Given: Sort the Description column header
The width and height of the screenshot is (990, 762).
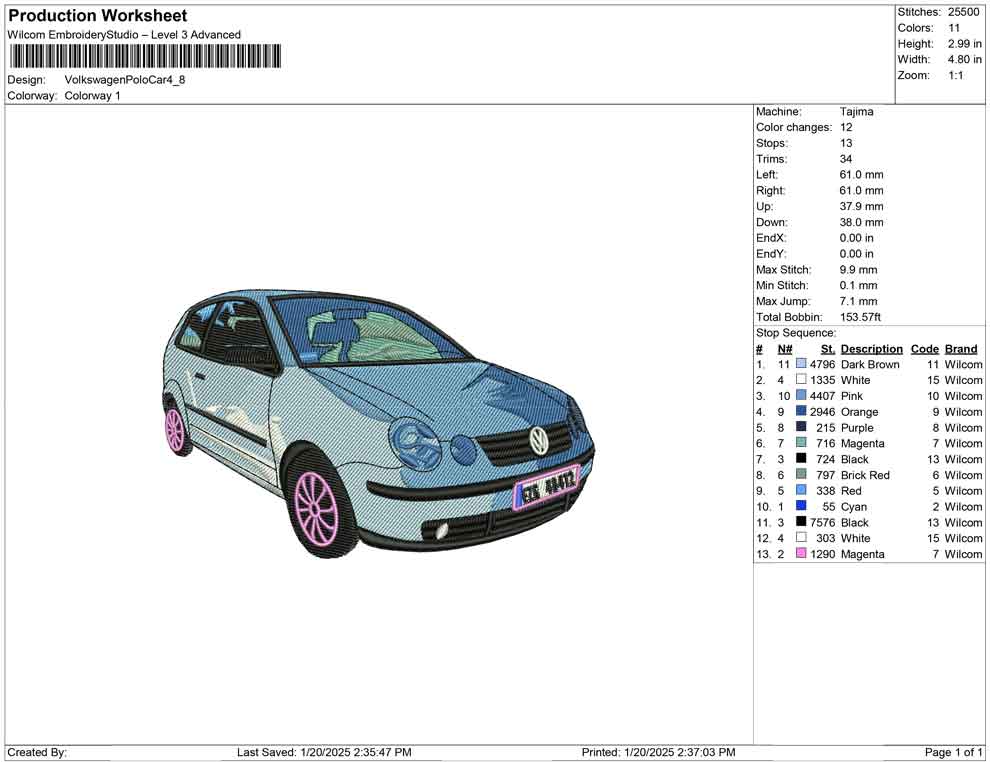Looking at the screenshot, I should 871,348.
